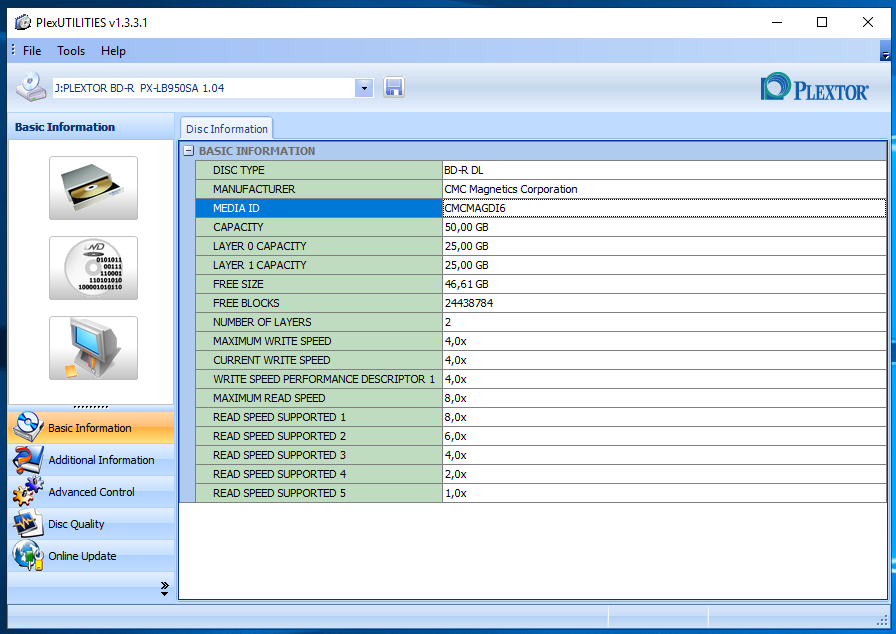
Task: Click the Basic Information disc icon in sidebar
Action: [x=27, y=427]
